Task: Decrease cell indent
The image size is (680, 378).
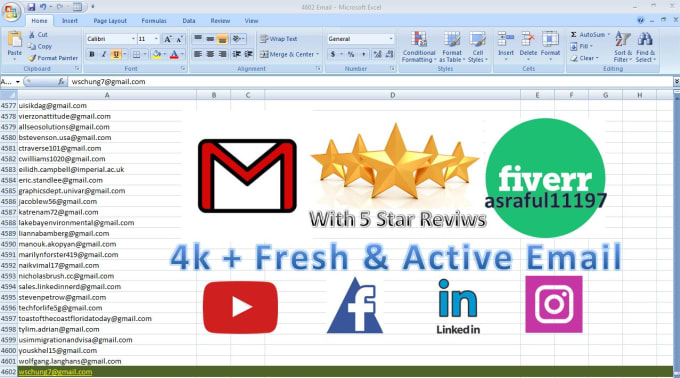Action: click(236, 54)
